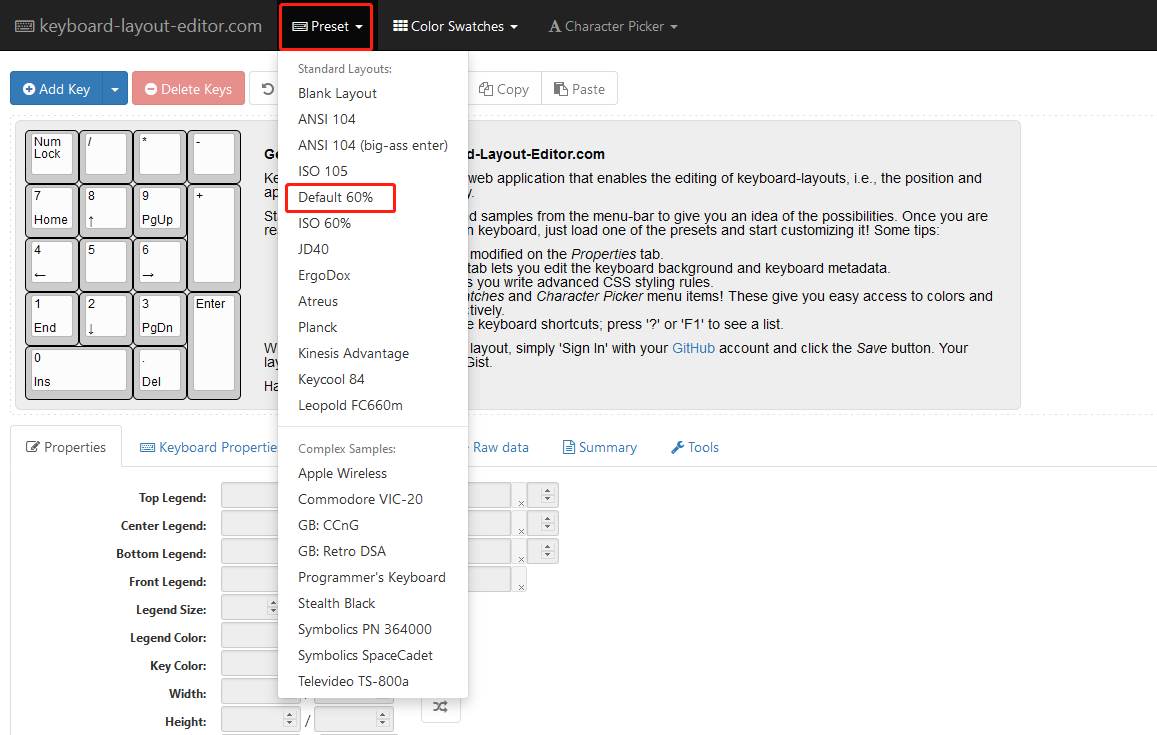Select ANSI 104 preset

point(327,120)
